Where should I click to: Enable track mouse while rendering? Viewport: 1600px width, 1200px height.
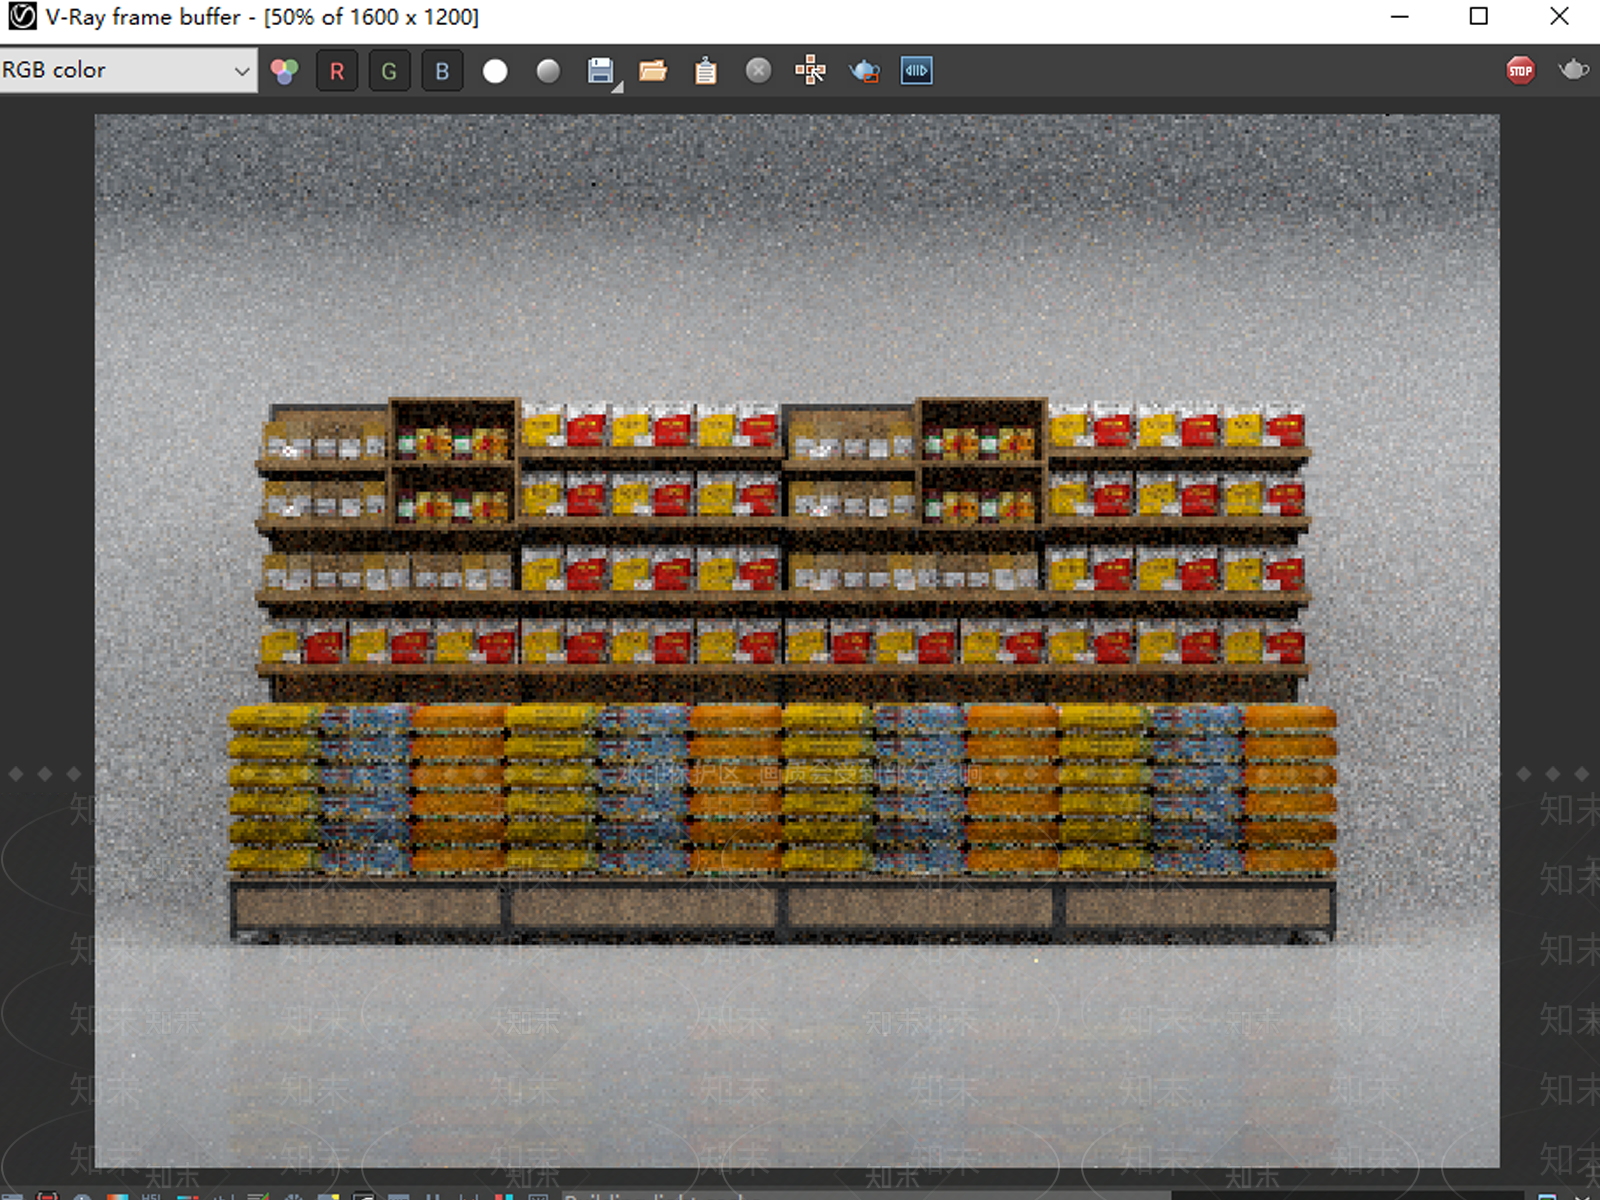tap(811, 71)
